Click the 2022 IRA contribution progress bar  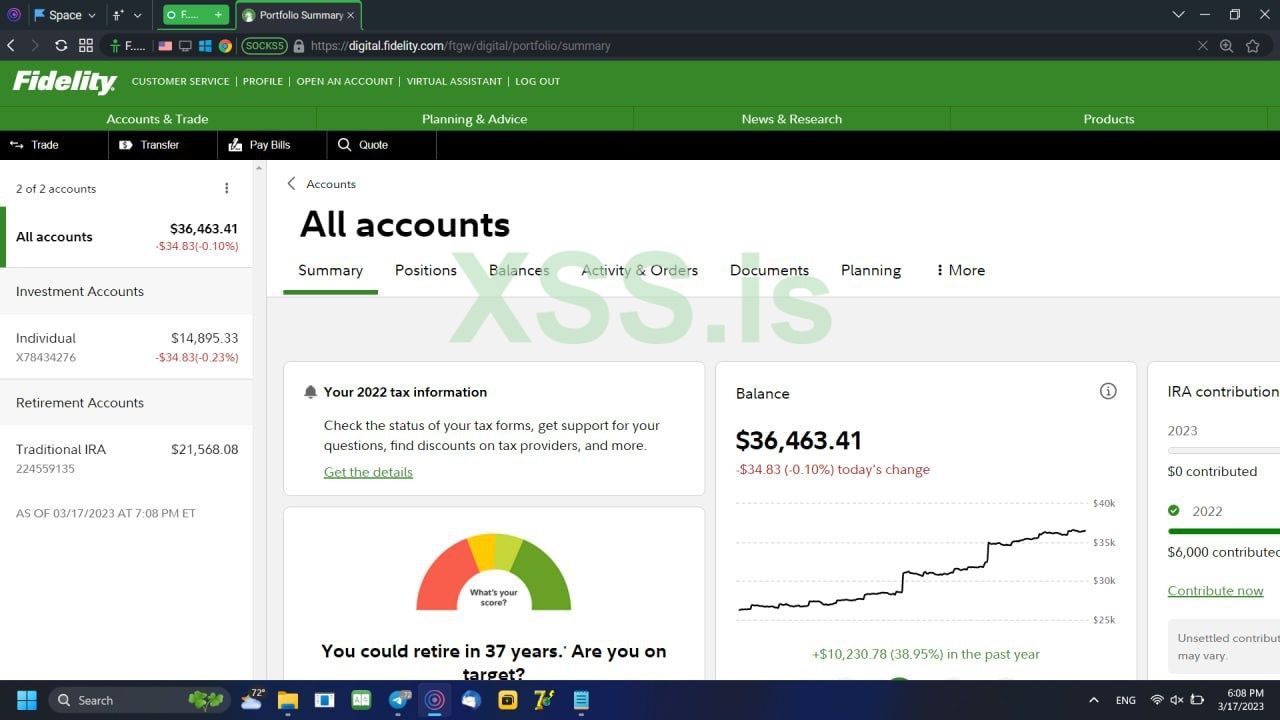pyautogui.click(x=1223, y=531)
